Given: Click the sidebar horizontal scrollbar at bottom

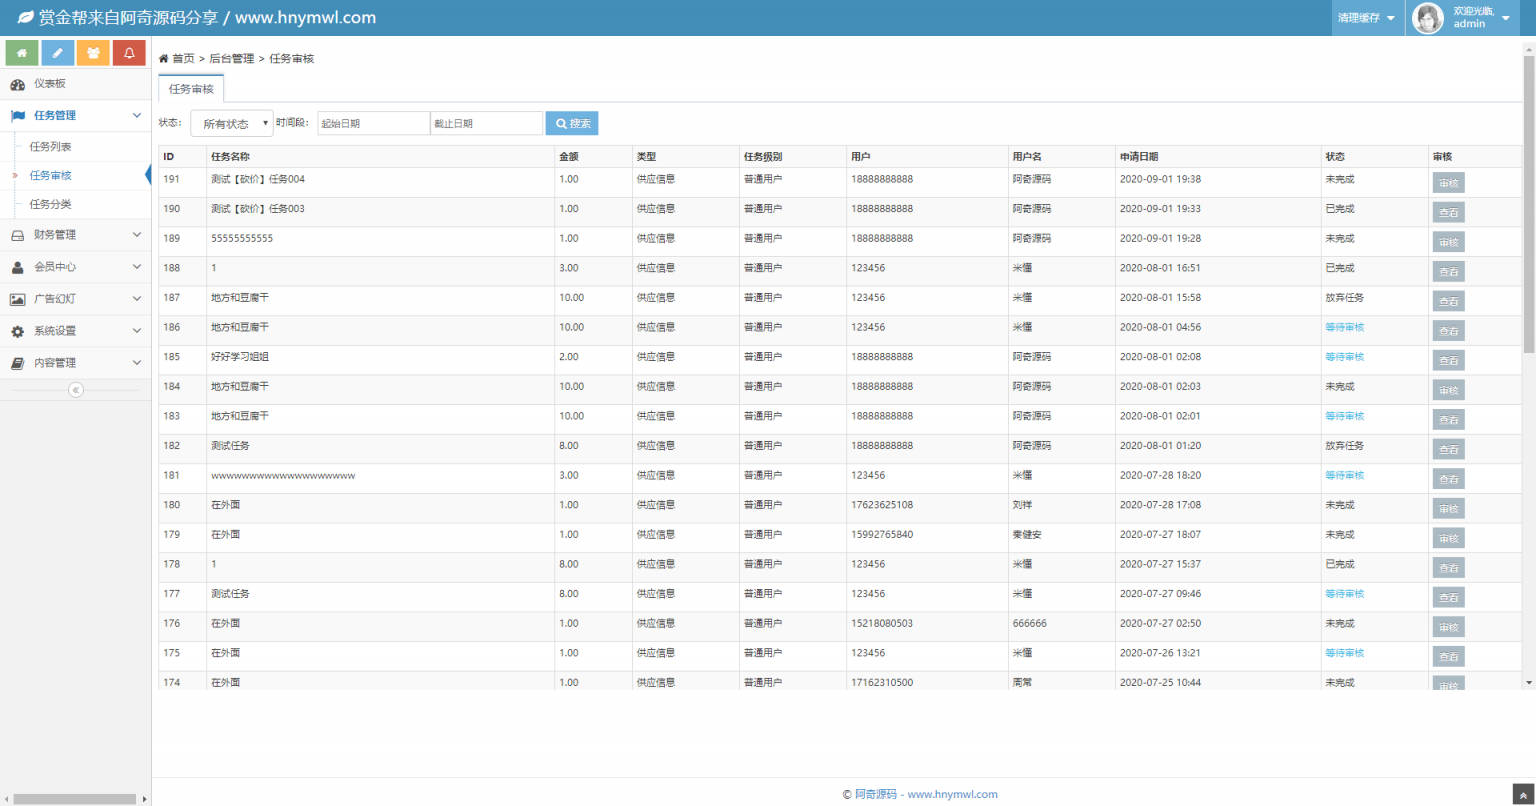Looking at the screenshot, I should tap(75, 799).
